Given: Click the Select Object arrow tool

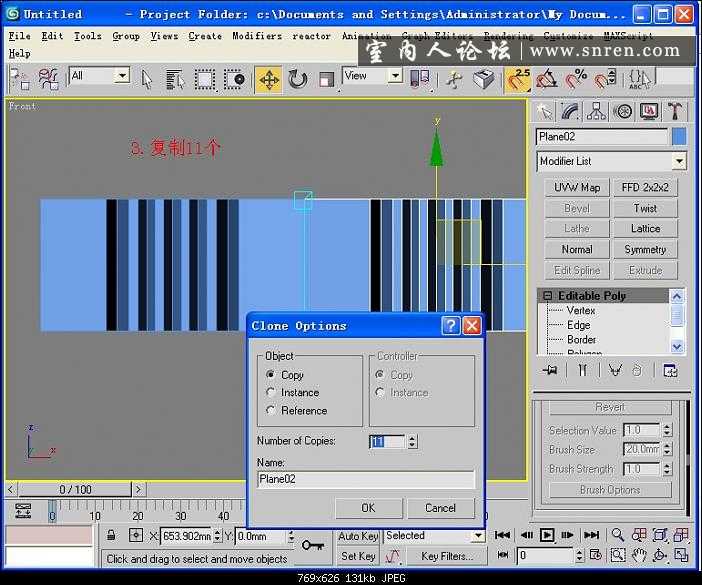Looking at the screenshot, I should [x=147, y=79].
